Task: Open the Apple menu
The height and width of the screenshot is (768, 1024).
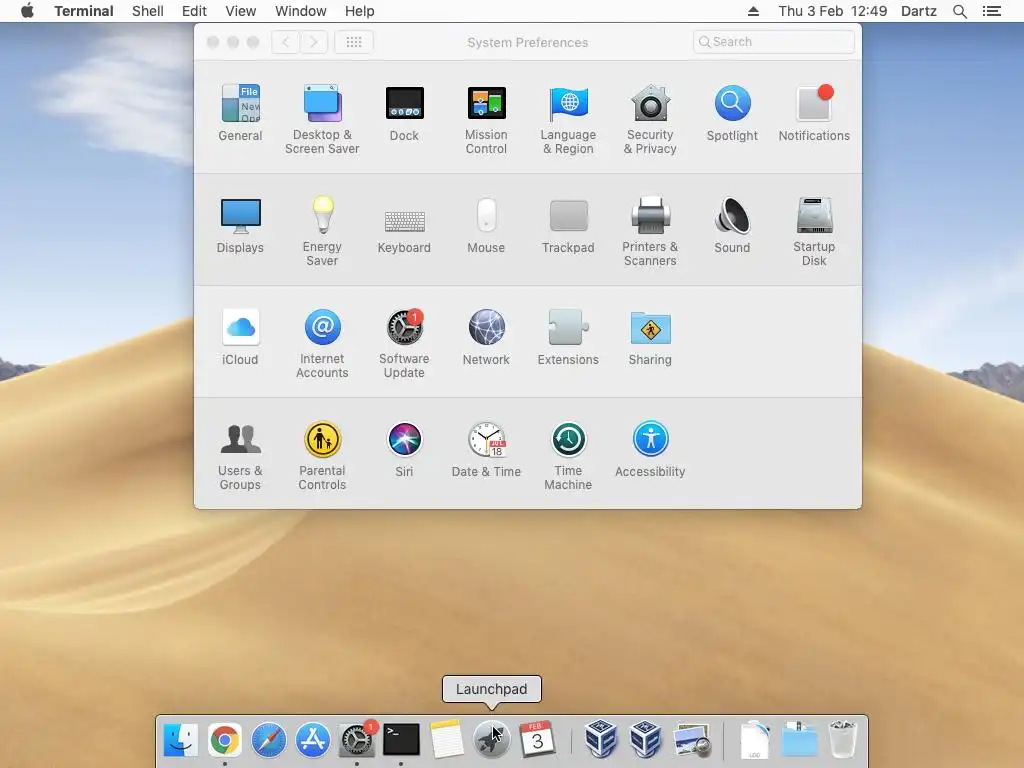Action: click(27, 11)
